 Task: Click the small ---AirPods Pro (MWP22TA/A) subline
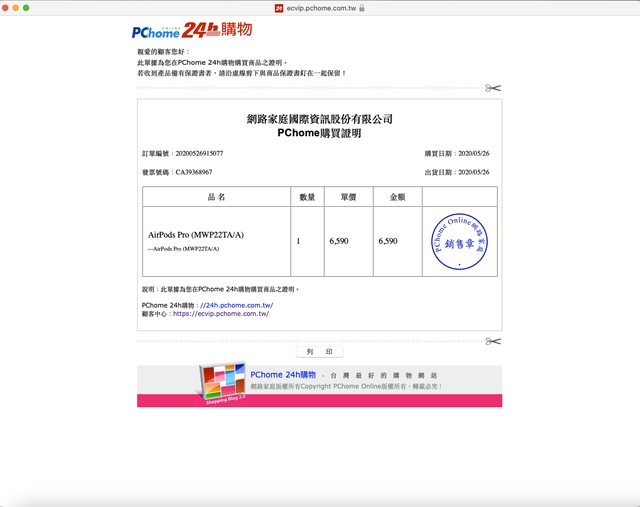coord(183,249)
